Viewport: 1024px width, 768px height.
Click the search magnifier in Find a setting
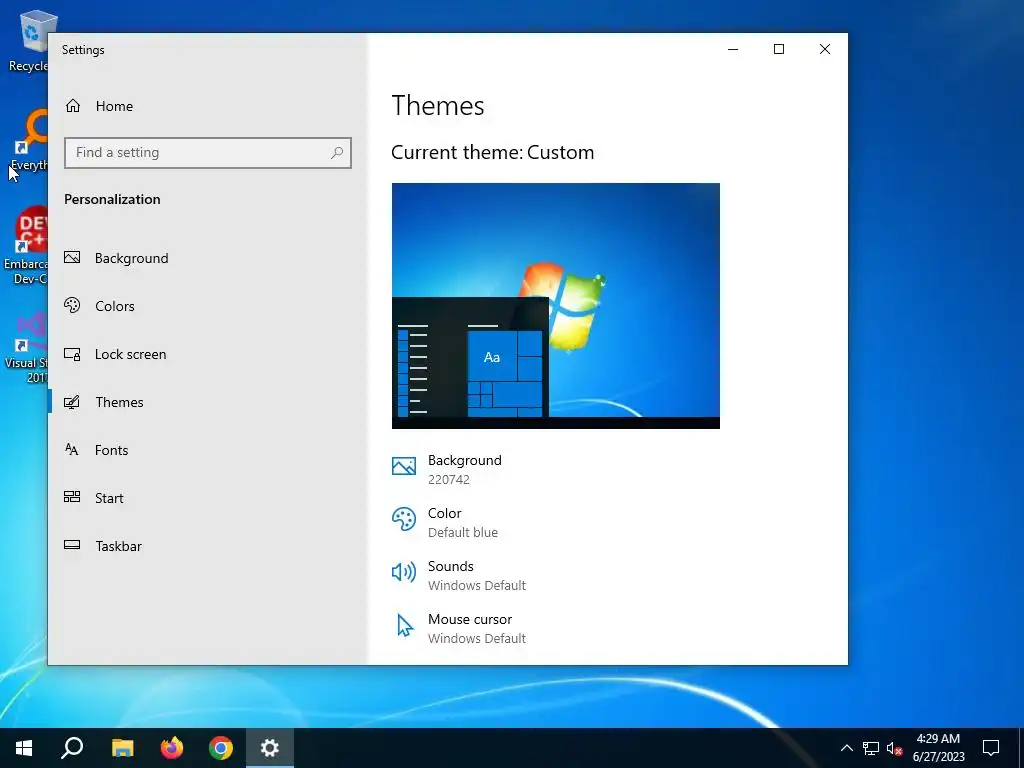337,153
